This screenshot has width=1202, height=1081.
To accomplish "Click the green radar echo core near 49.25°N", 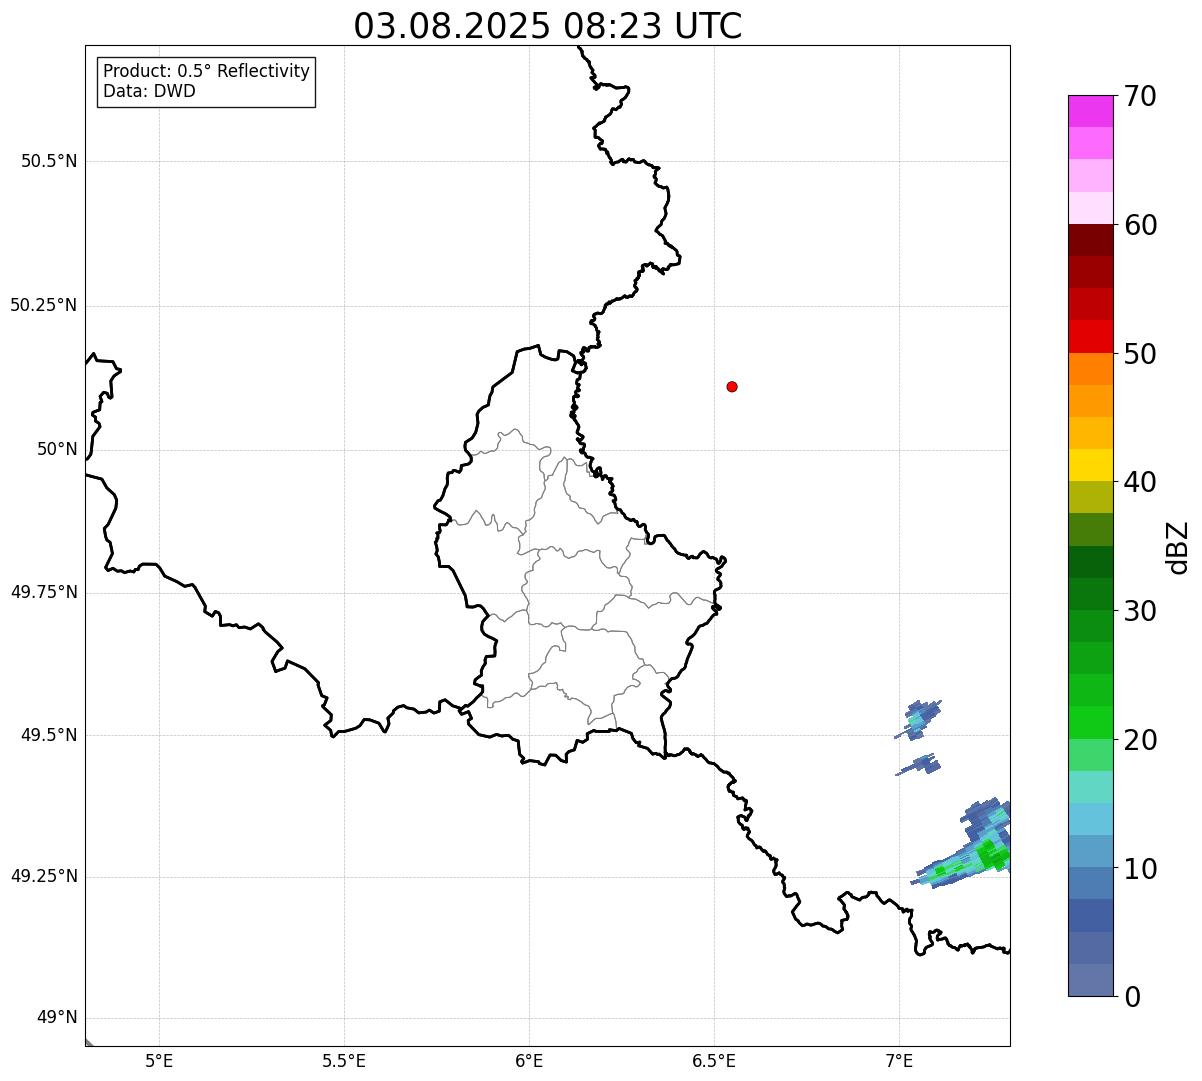I will (x=991, y=853).
